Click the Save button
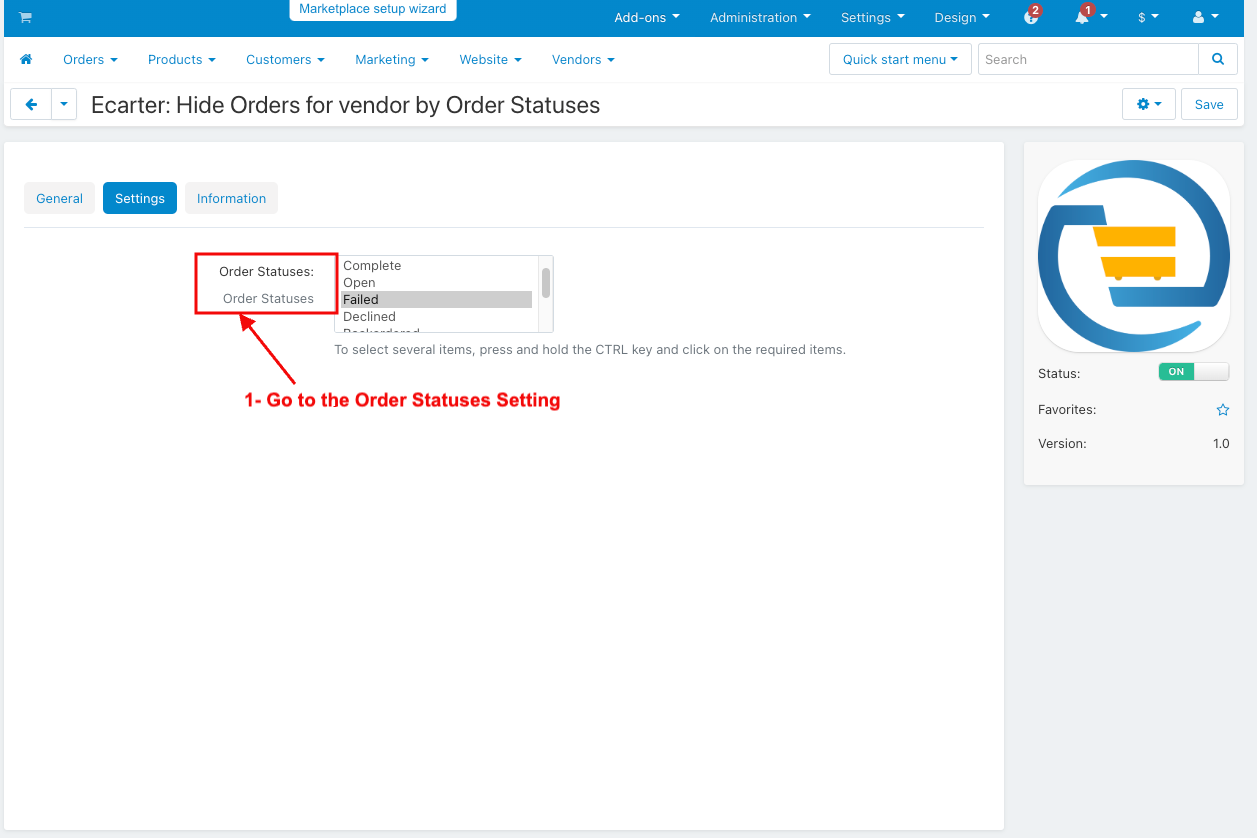1257x838 pixels. (x=1209, y=104)
